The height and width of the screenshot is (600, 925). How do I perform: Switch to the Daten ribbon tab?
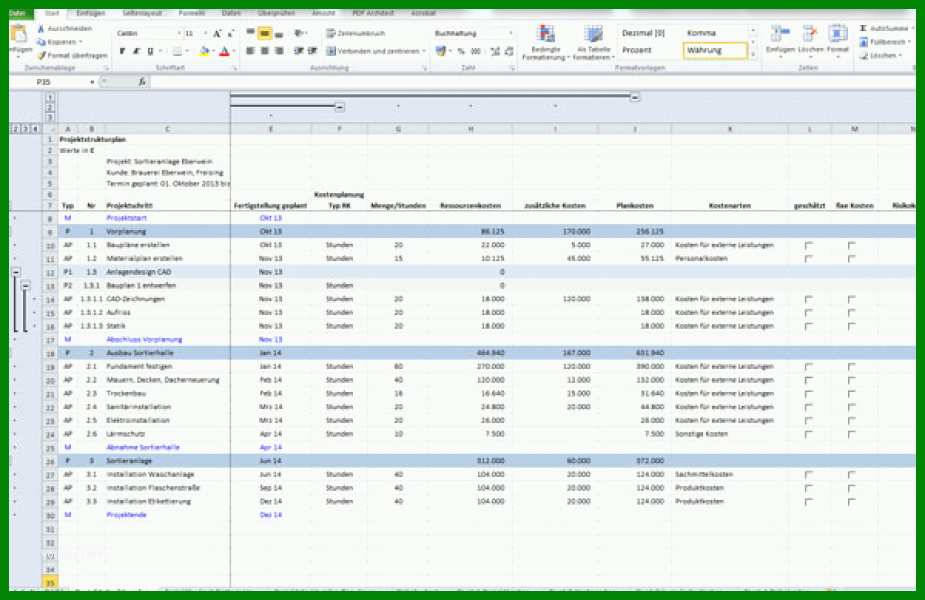pyautogui.click(x=231, y=13)
